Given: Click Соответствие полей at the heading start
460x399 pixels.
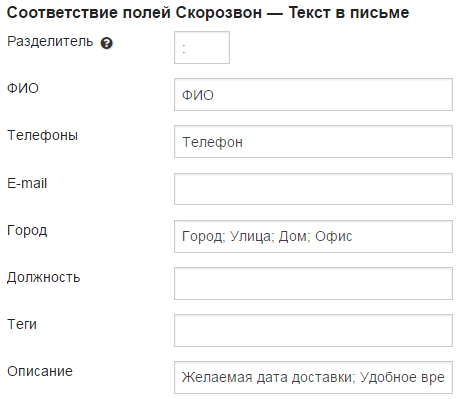Looking at the screenshot, I should pyautogui.click(x=89, y=13).
